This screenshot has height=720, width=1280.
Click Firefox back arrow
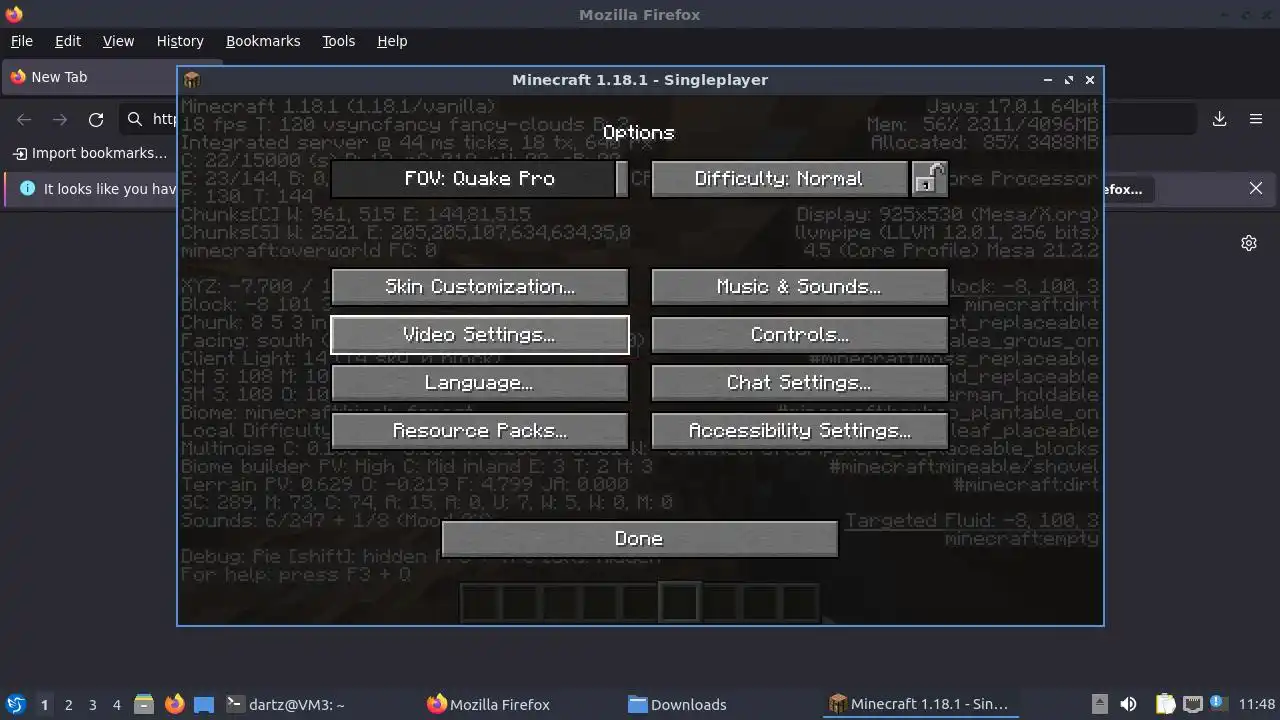24,120
